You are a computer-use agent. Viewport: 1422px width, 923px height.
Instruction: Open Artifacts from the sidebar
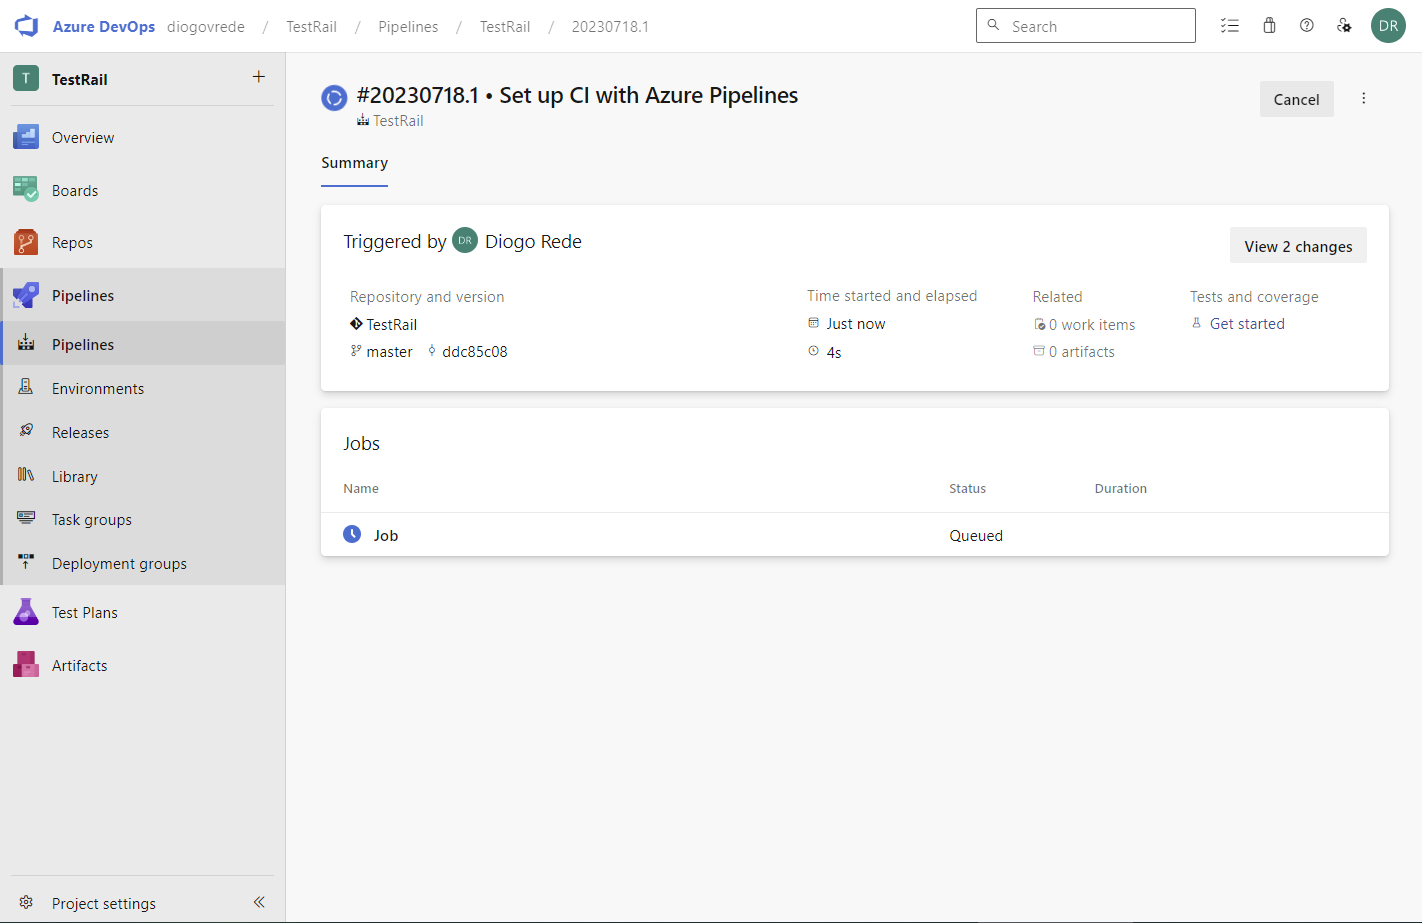click(x=79, y=666)
